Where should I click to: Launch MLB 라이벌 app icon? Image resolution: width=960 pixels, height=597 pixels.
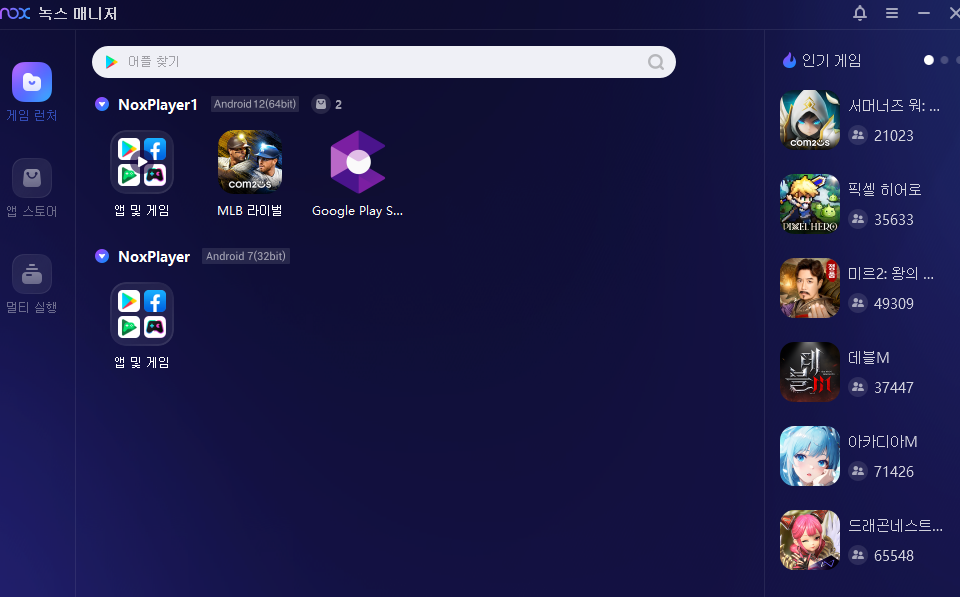250,162
